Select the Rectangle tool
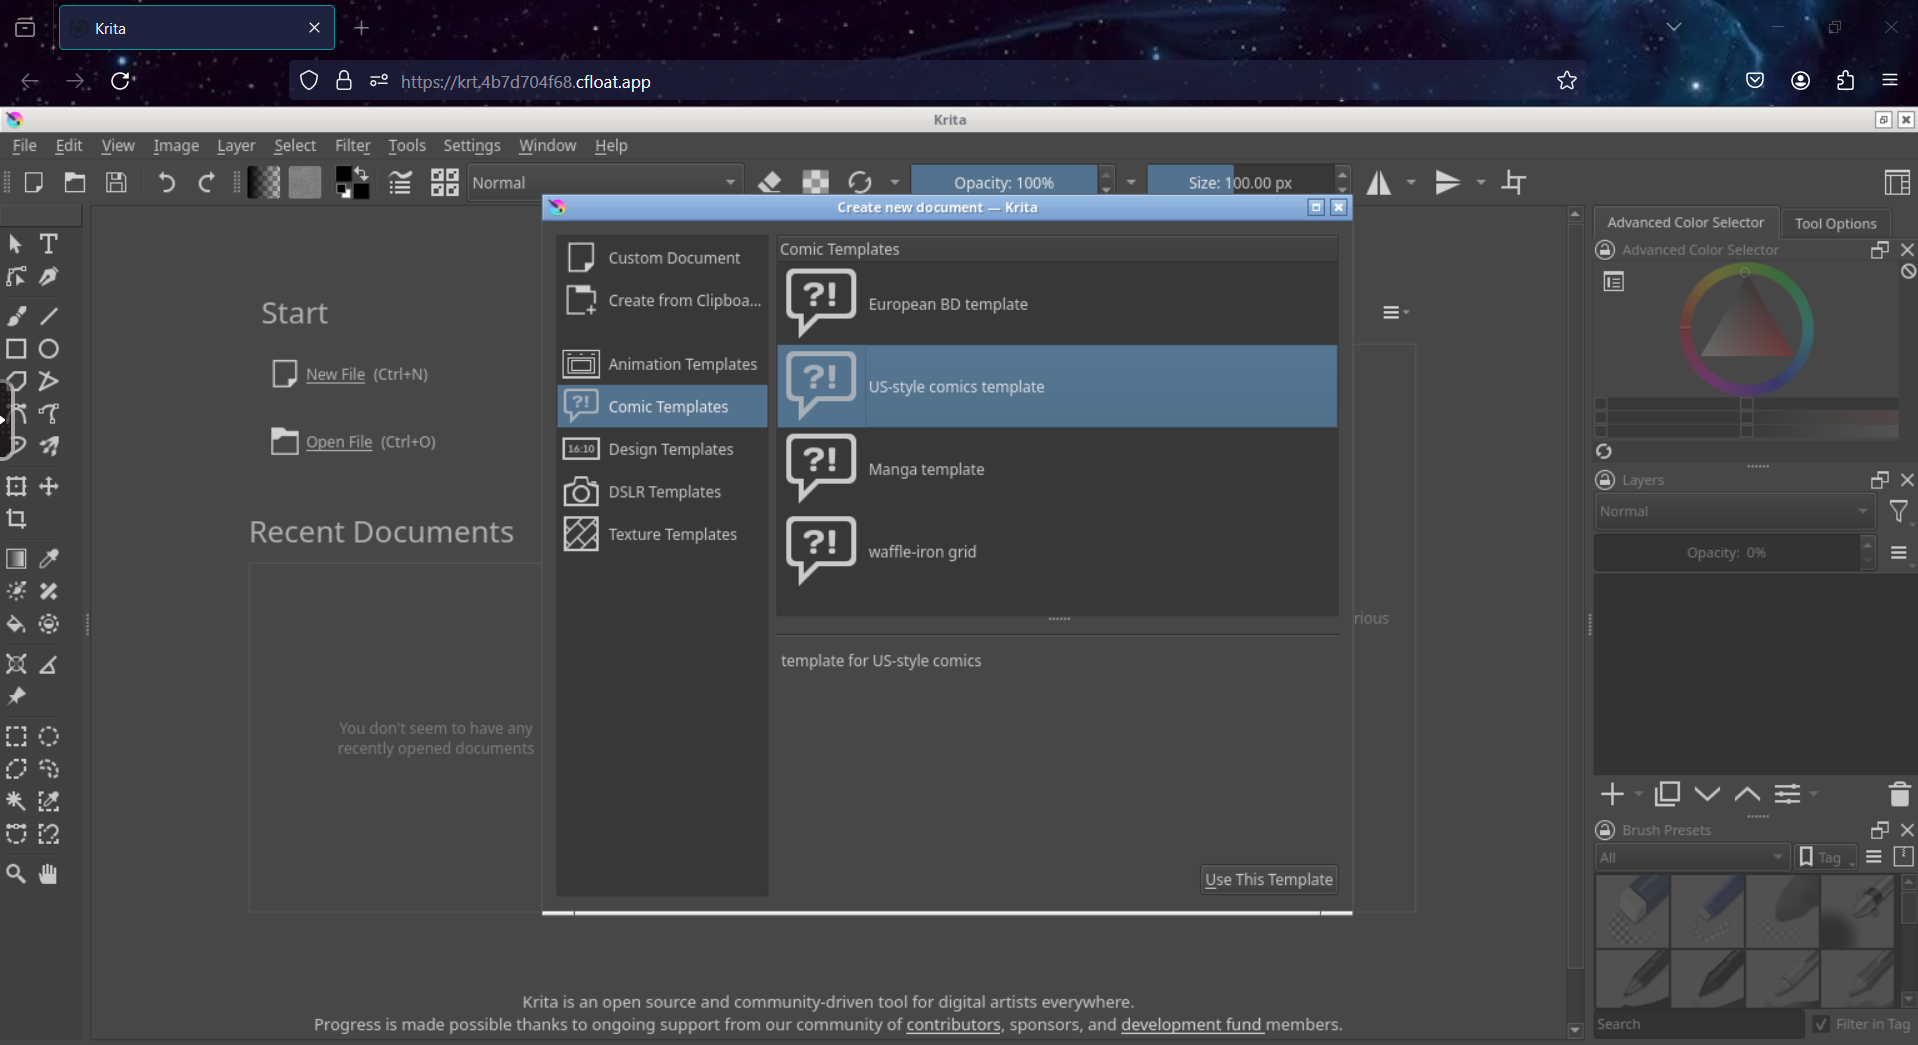 (16, 349)
